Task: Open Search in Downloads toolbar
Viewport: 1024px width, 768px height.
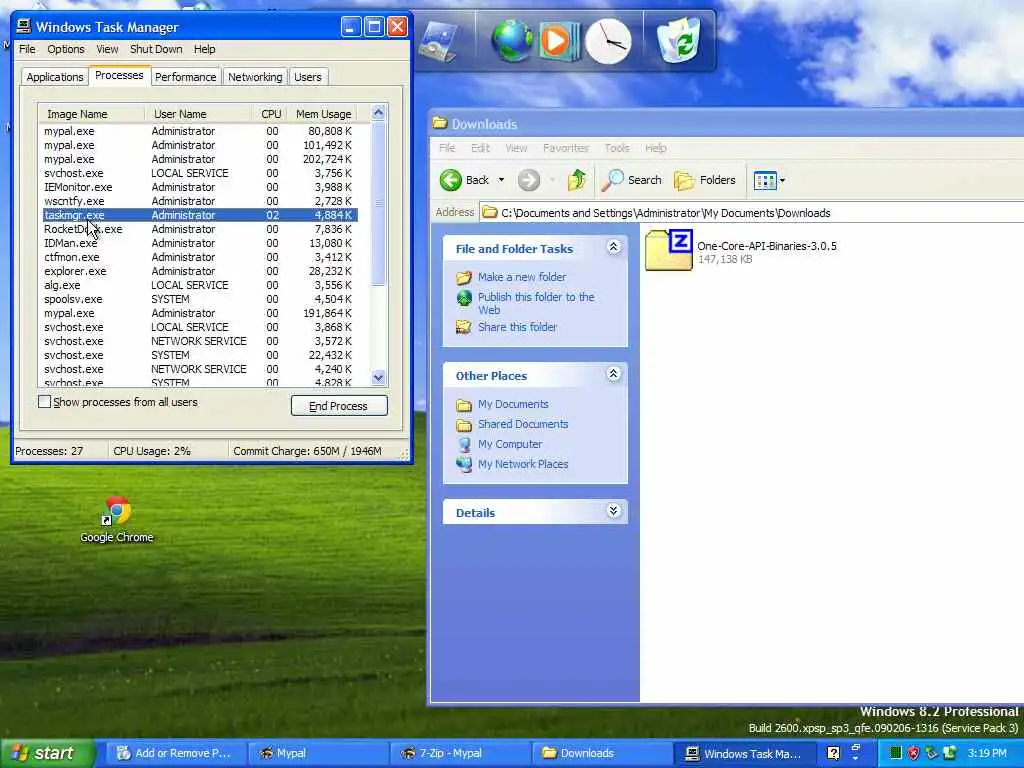Action: coord(632,180)
